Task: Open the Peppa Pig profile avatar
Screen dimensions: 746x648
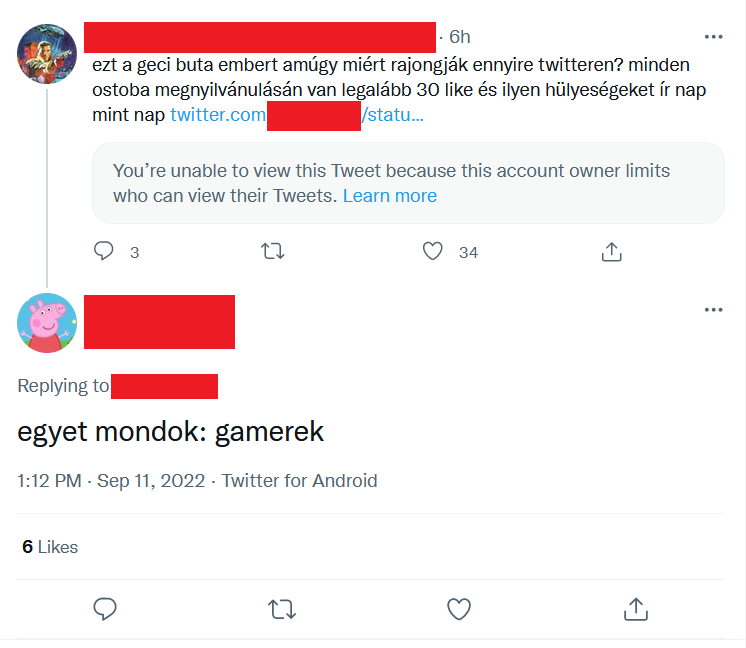Action: [47, 322]
